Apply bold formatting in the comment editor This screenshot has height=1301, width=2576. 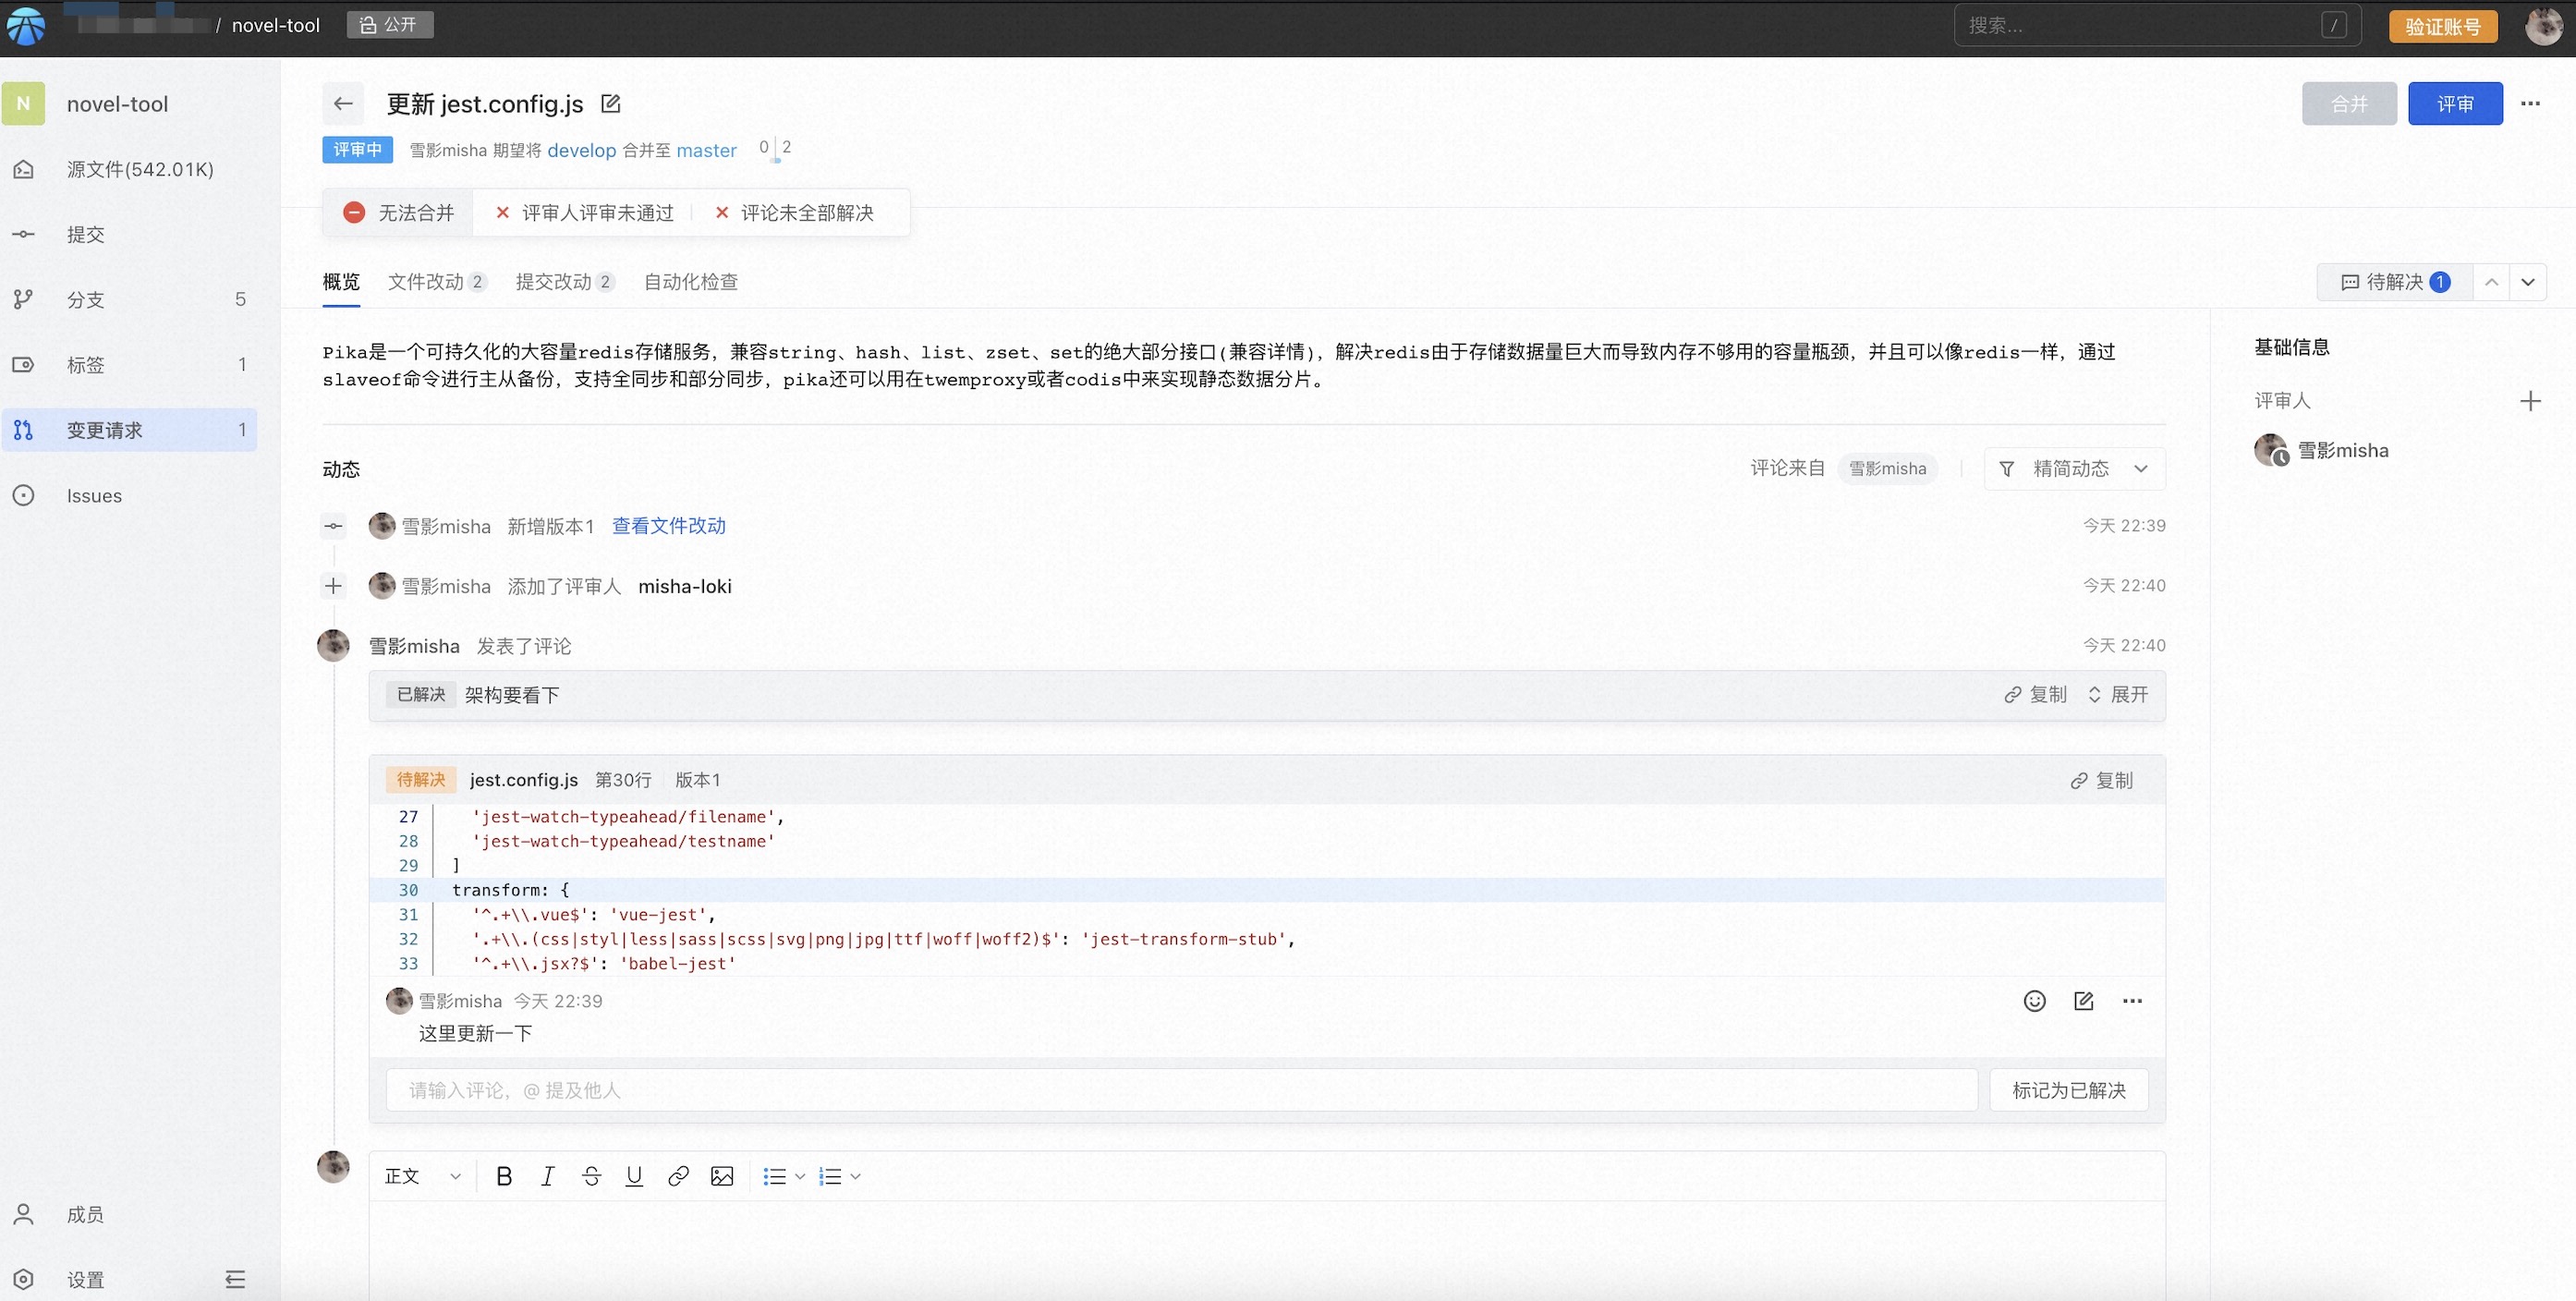click(504, 1176)
